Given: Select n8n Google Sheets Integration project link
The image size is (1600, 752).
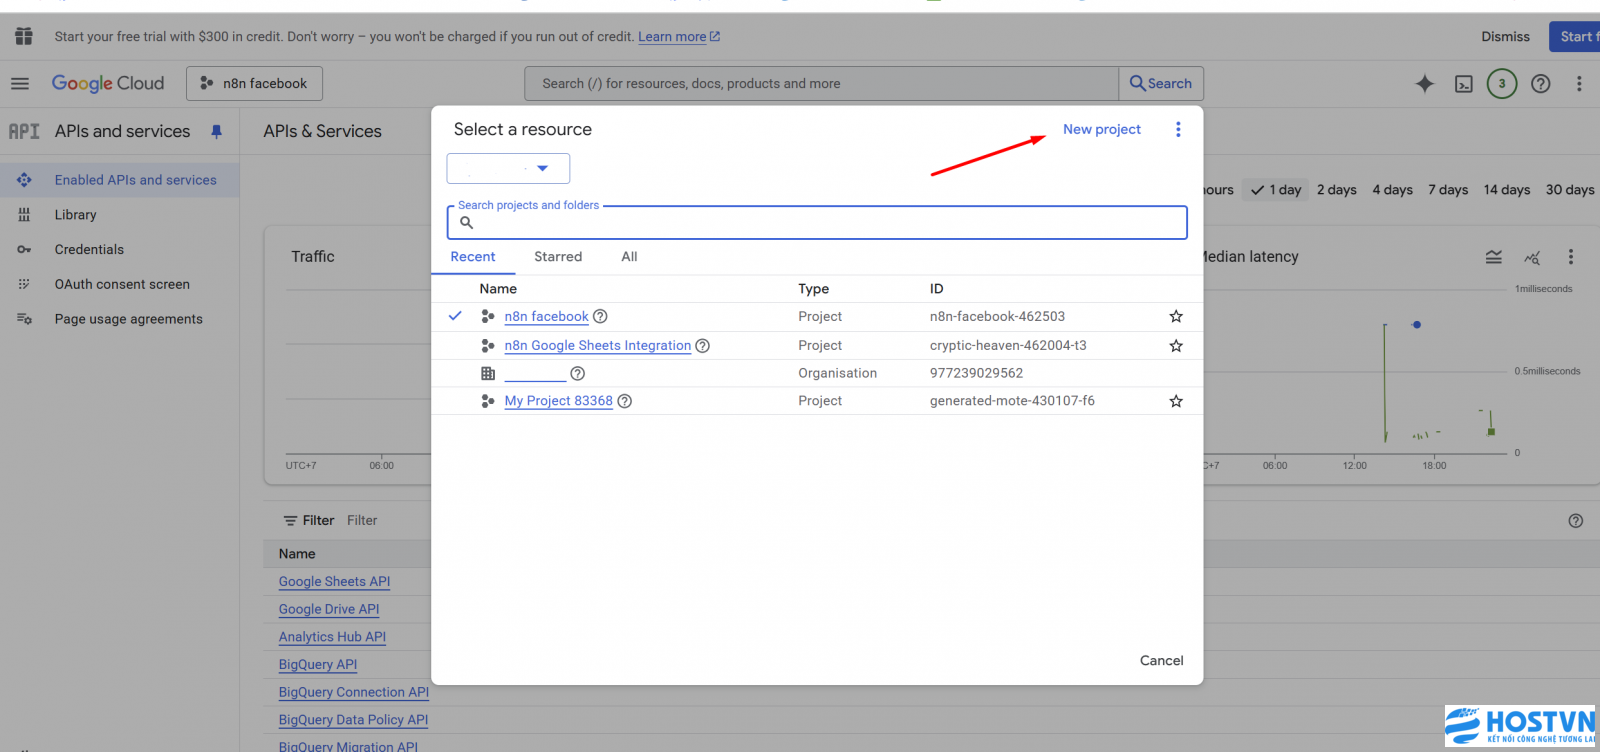Looking at the screenshot, I should point(598,346).
